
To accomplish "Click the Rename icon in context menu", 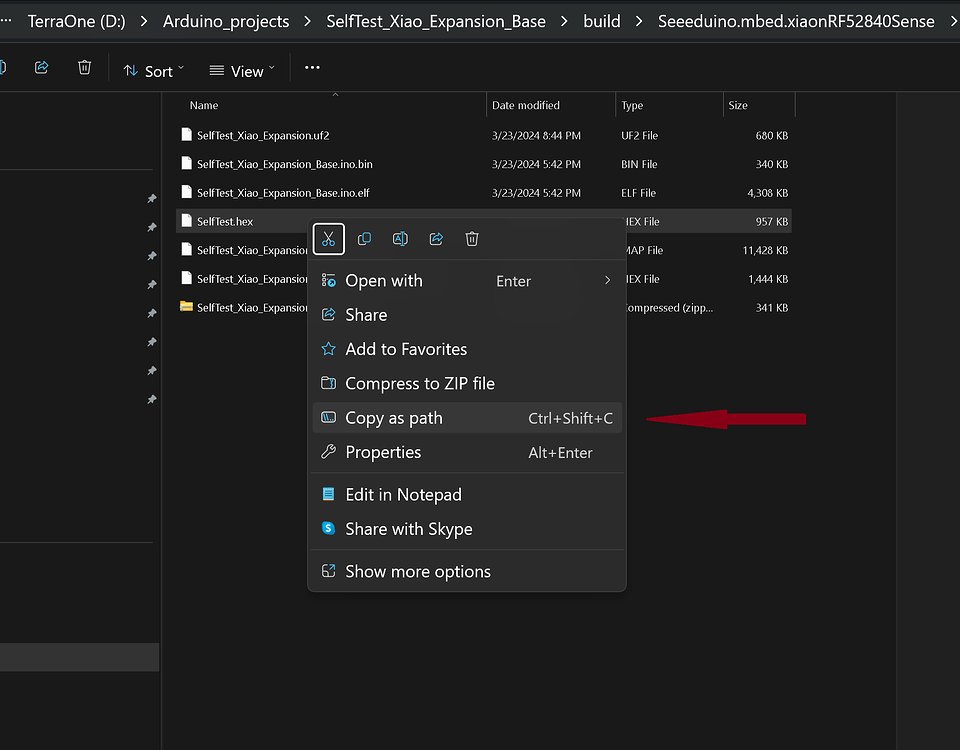I will [x=400, y=239].
